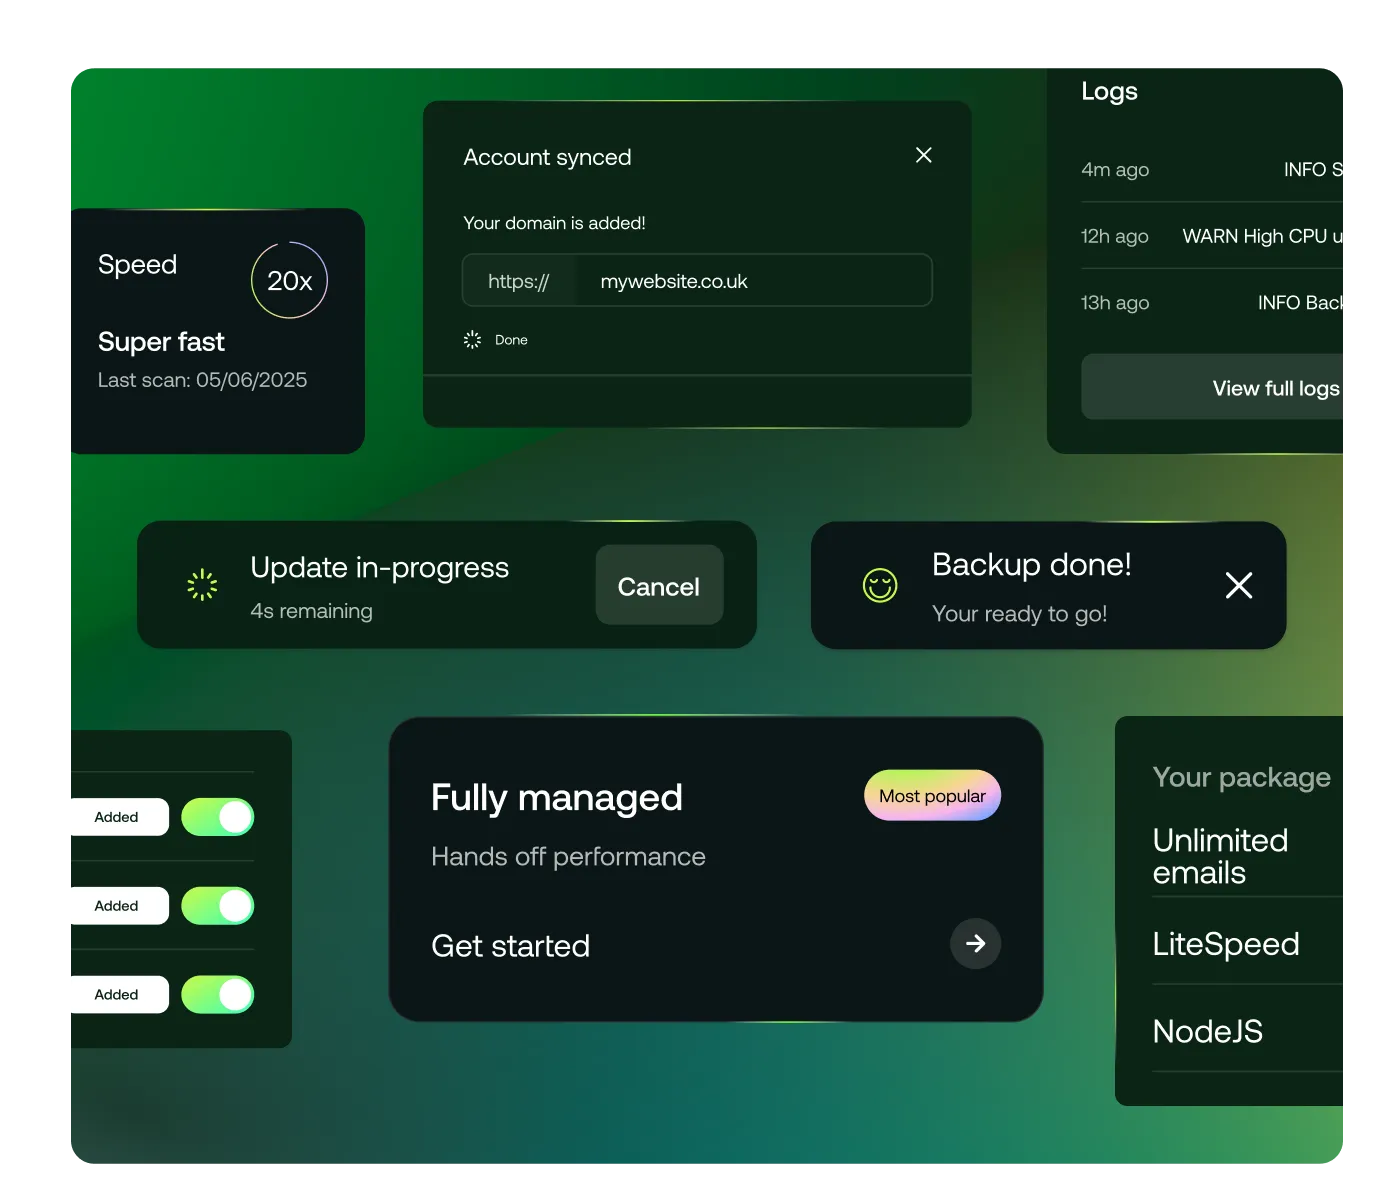Click the Fully managed plan title
Screen dimensions: 1400x1193
click(x=556, y=797)
